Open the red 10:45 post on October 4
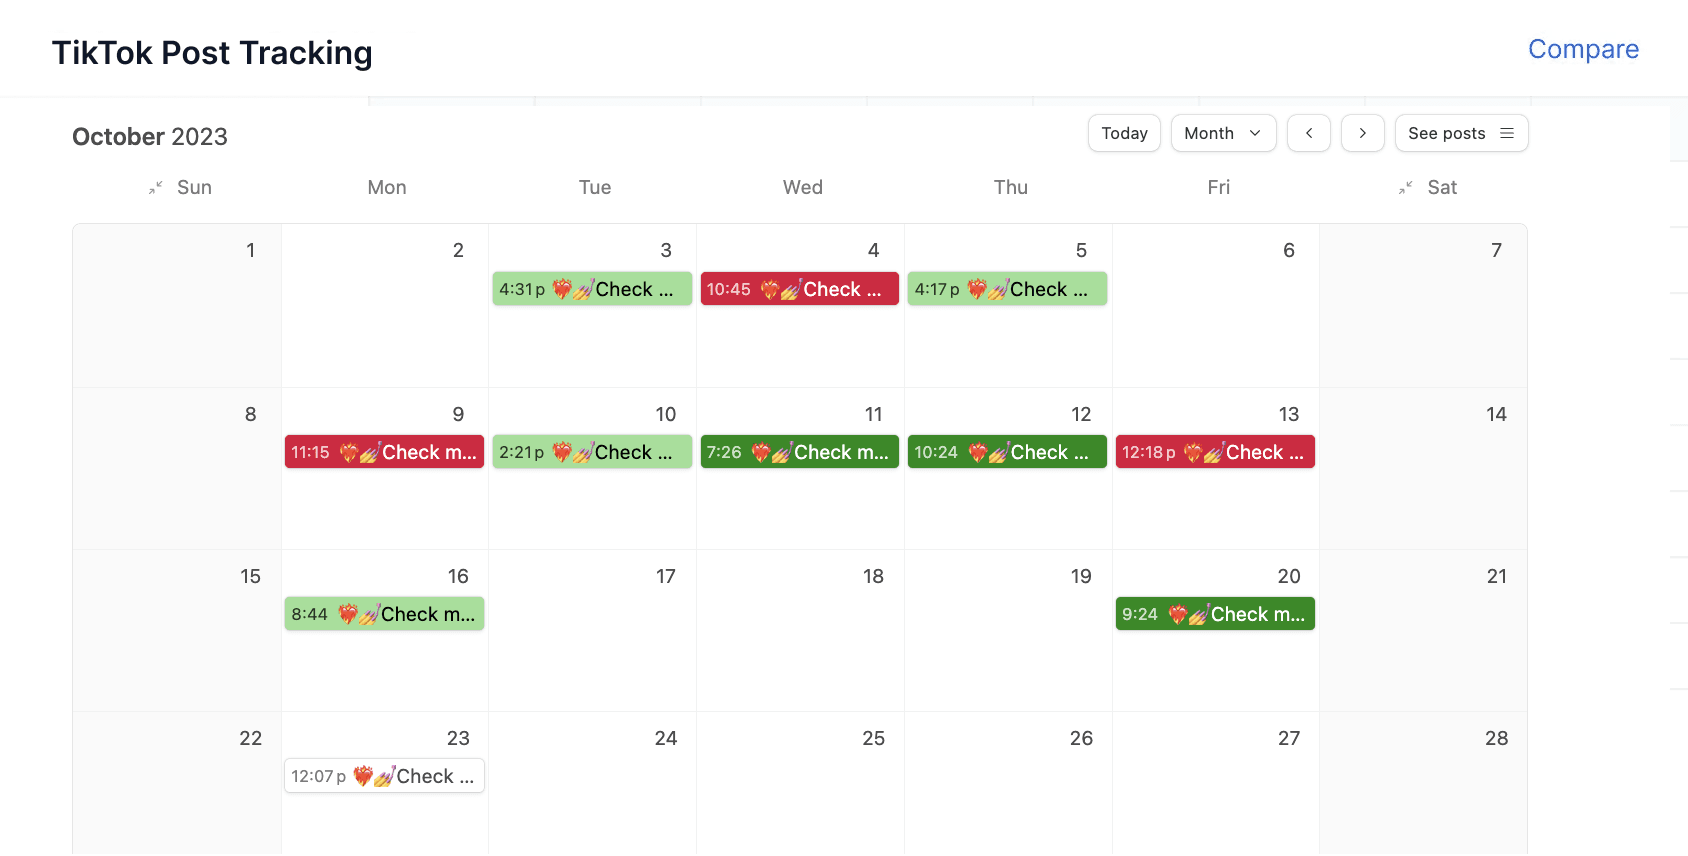Viewport: 1688px width, 856px height. tap(799, 289)
